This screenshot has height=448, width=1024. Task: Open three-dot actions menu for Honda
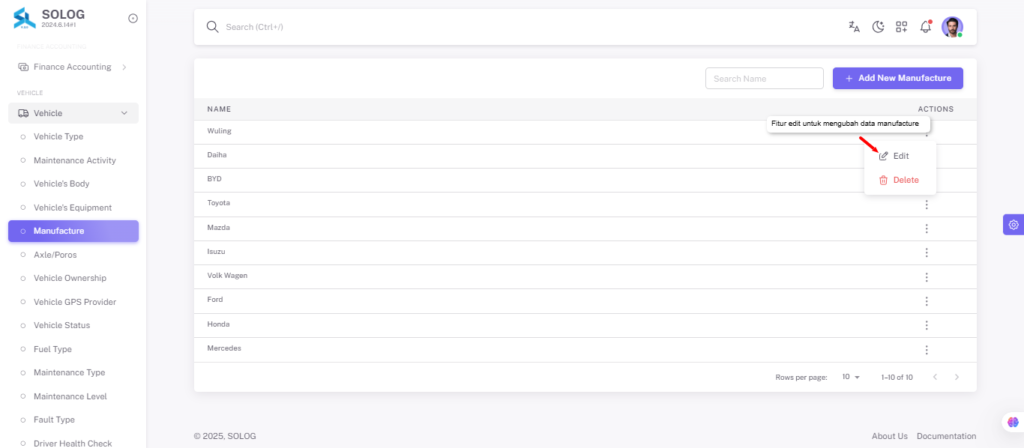tap(926, 325)
